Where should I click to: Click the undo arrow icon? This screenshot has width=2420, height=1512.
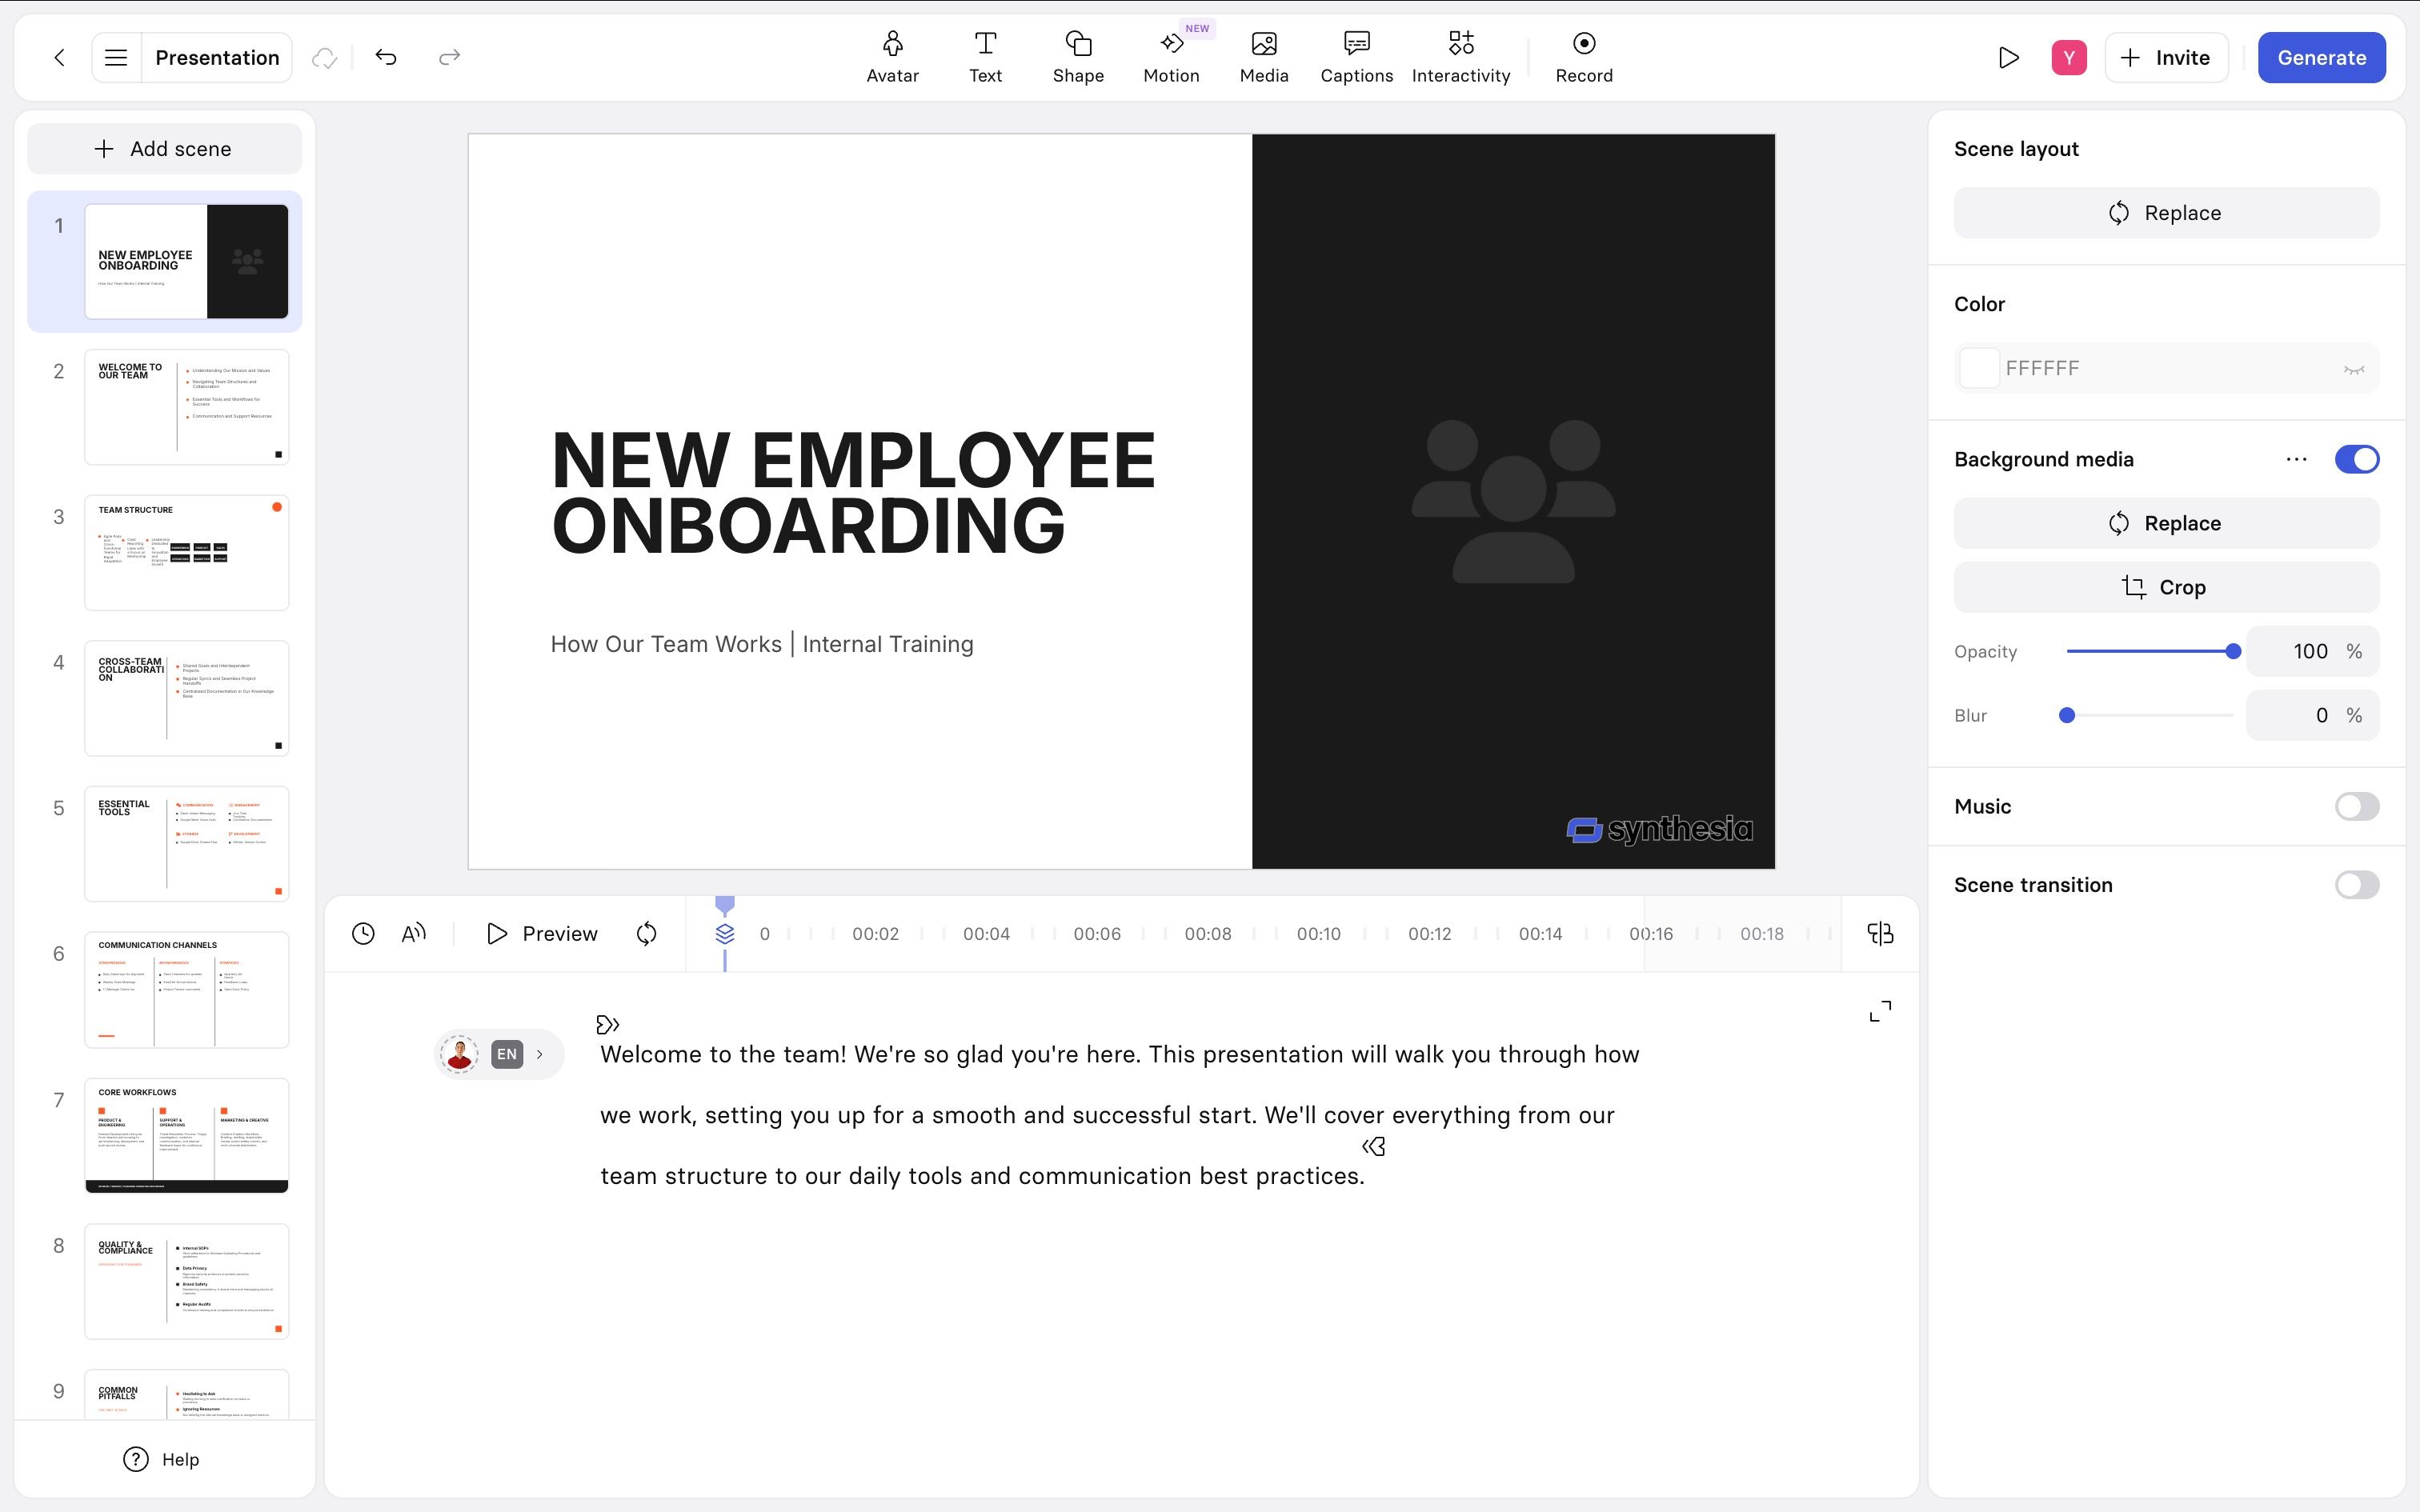pos(386,57)
